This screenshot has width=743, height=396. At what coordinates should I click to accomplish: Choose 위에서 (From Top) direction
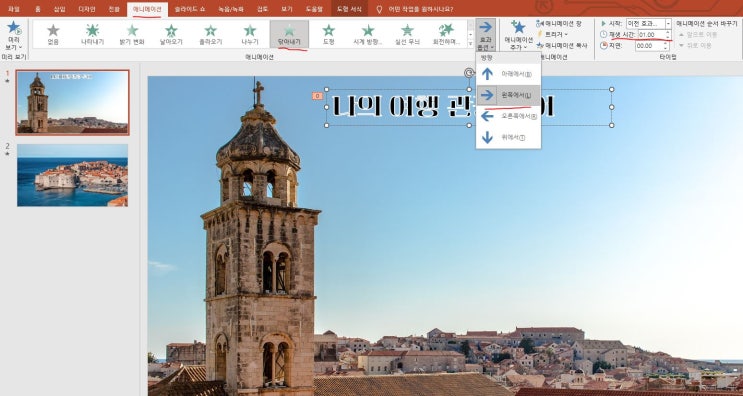tap(508, 138)
